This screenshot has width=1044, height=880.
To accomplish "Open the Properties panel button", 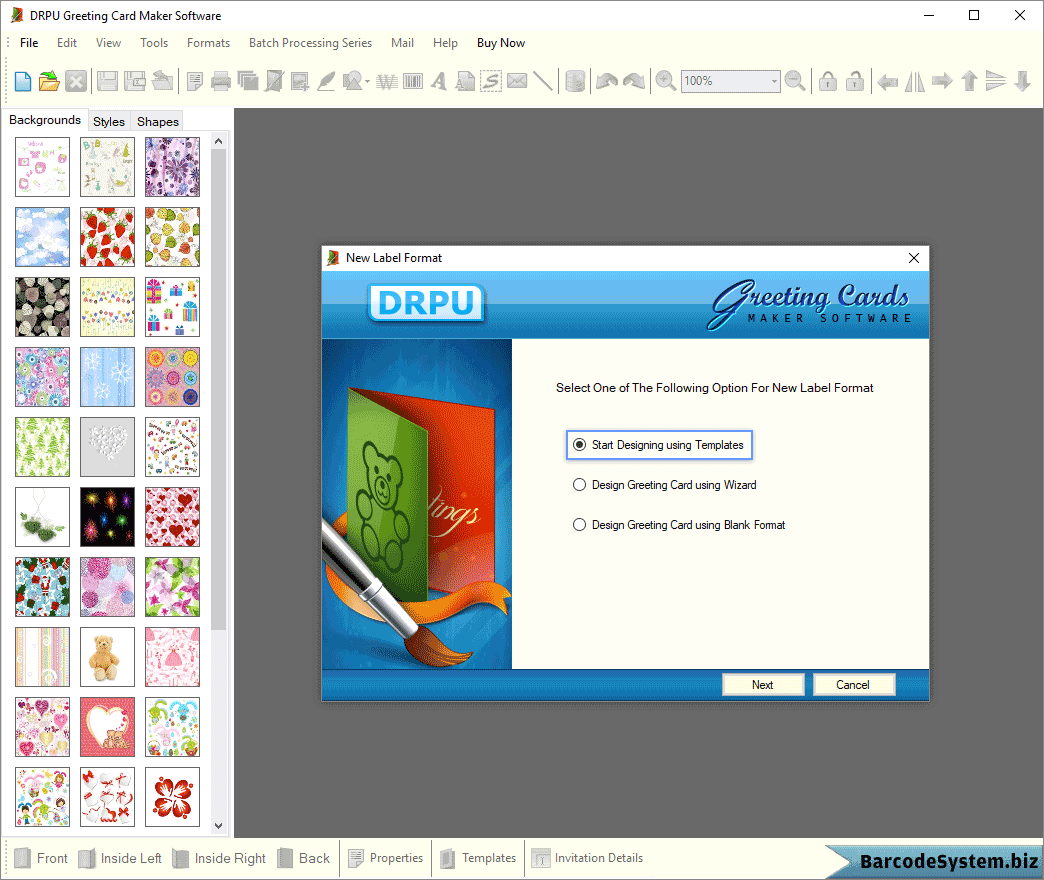I will (386, 858).
